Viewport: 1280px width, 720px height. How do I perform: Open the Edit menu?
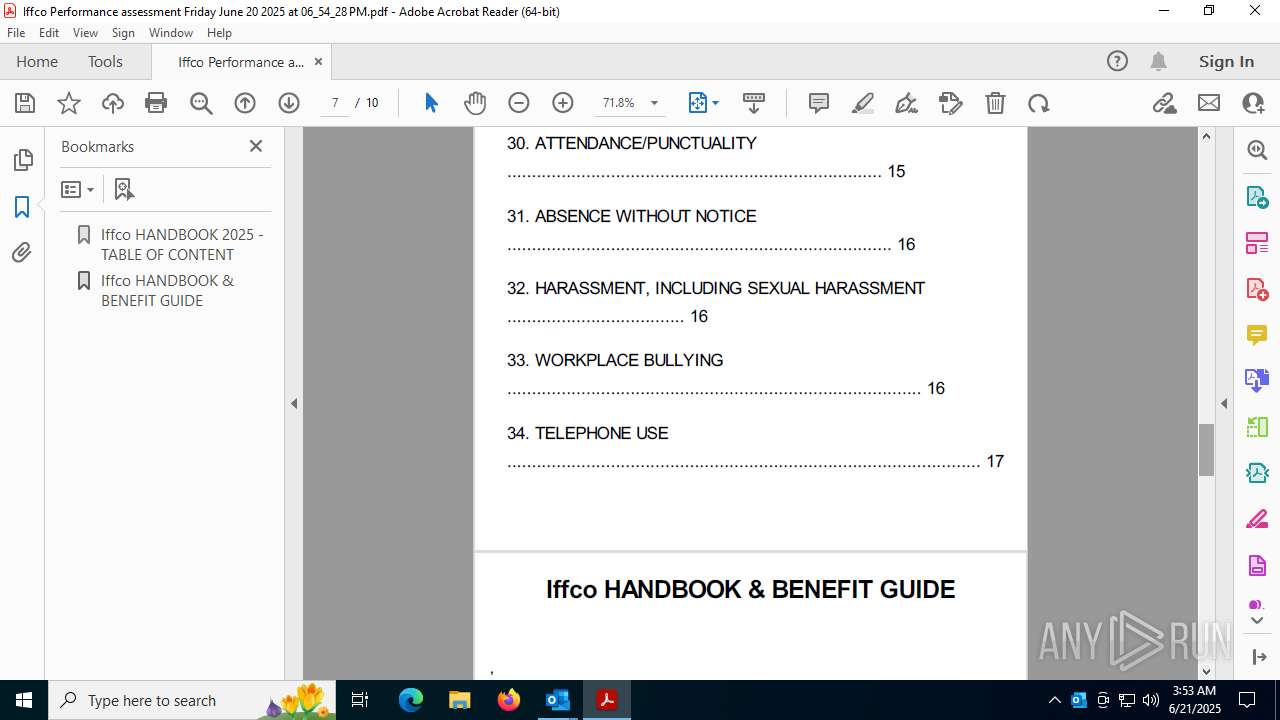49,33
